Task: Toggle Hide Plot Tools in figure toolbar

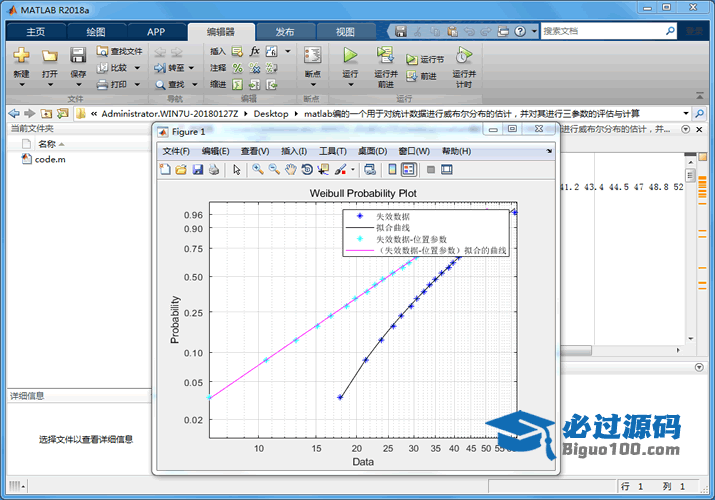Action: 430,170
